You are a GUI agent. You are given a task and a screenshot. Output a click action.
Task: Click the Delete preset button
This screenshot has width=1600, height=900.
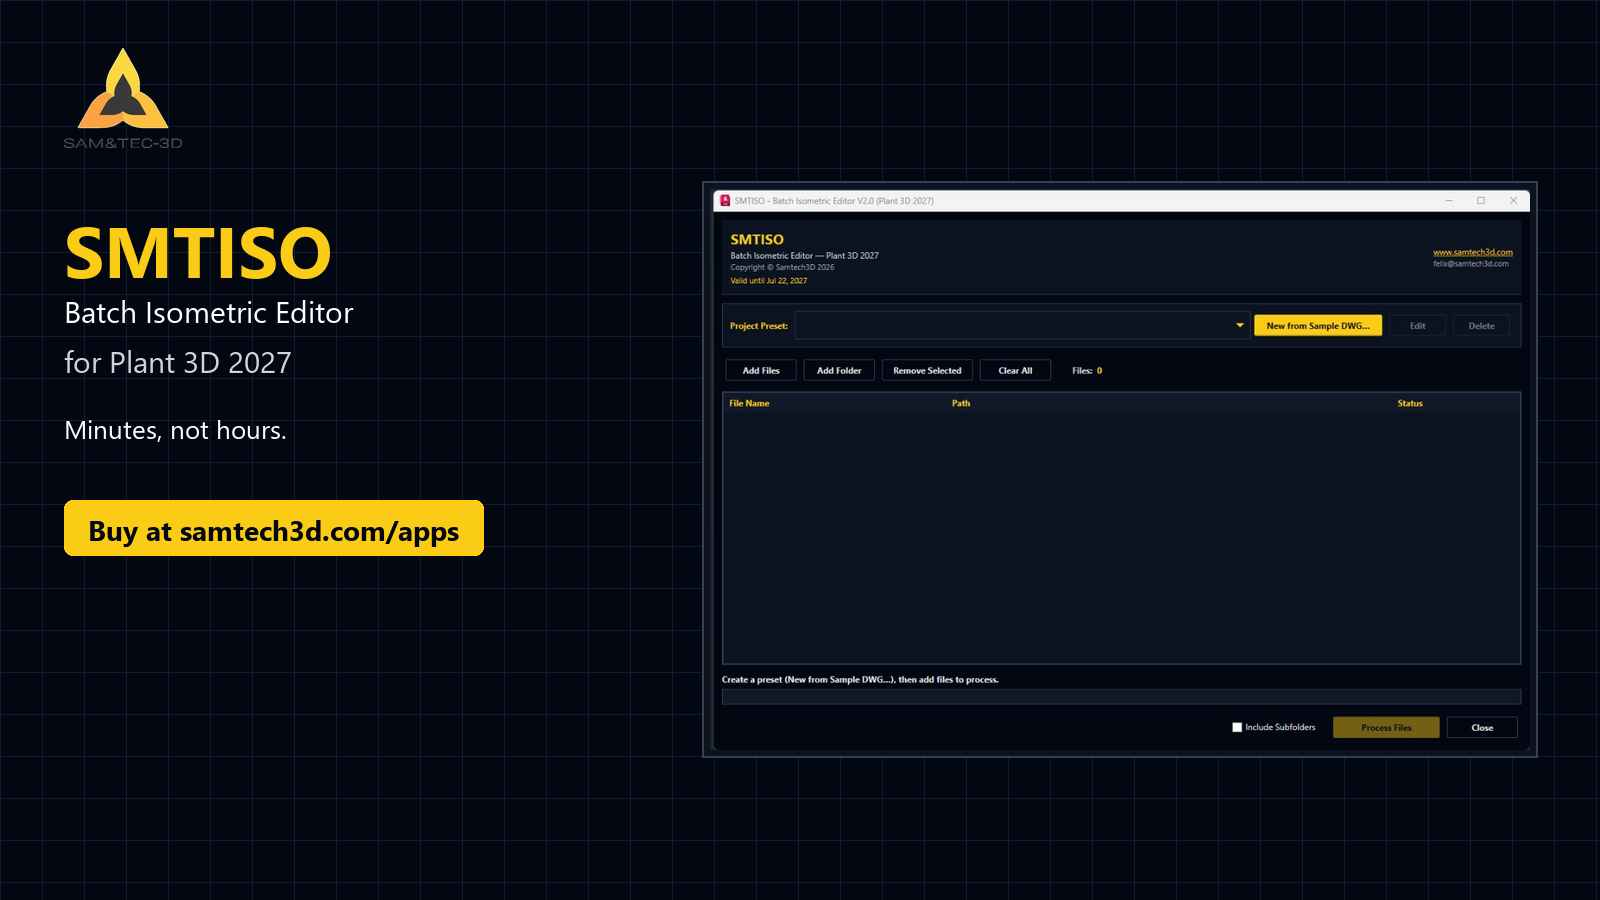1481,326
